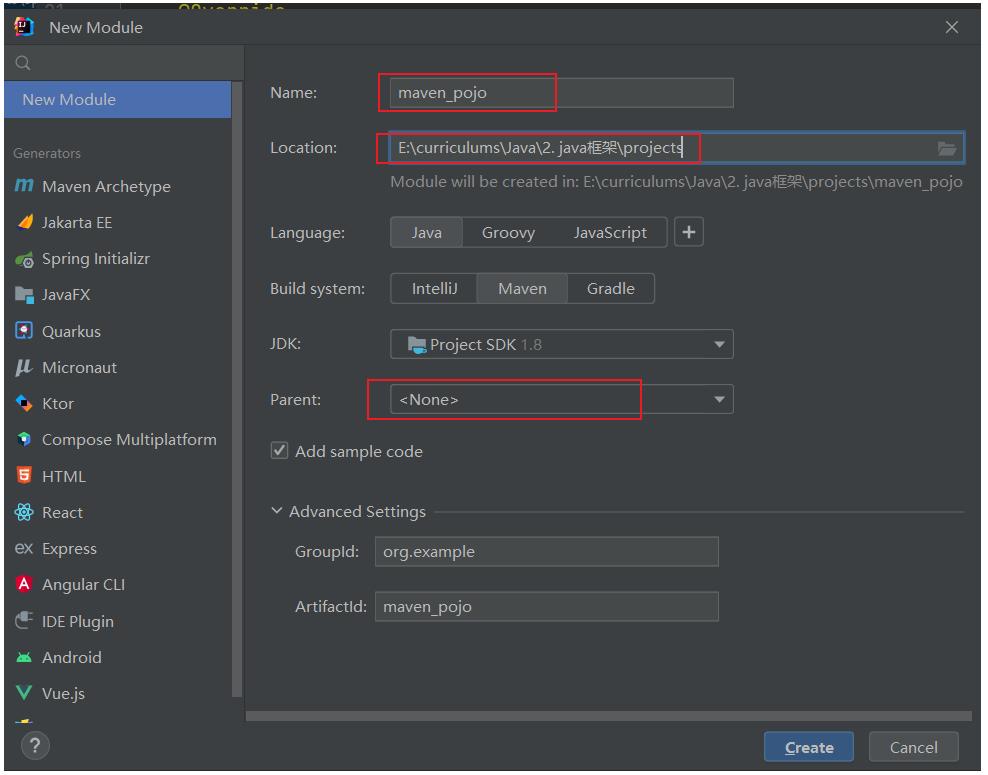Choose the Angular CLI generator icon
The height and width of the screenshot is (775, 988).
tap(24, 585)
